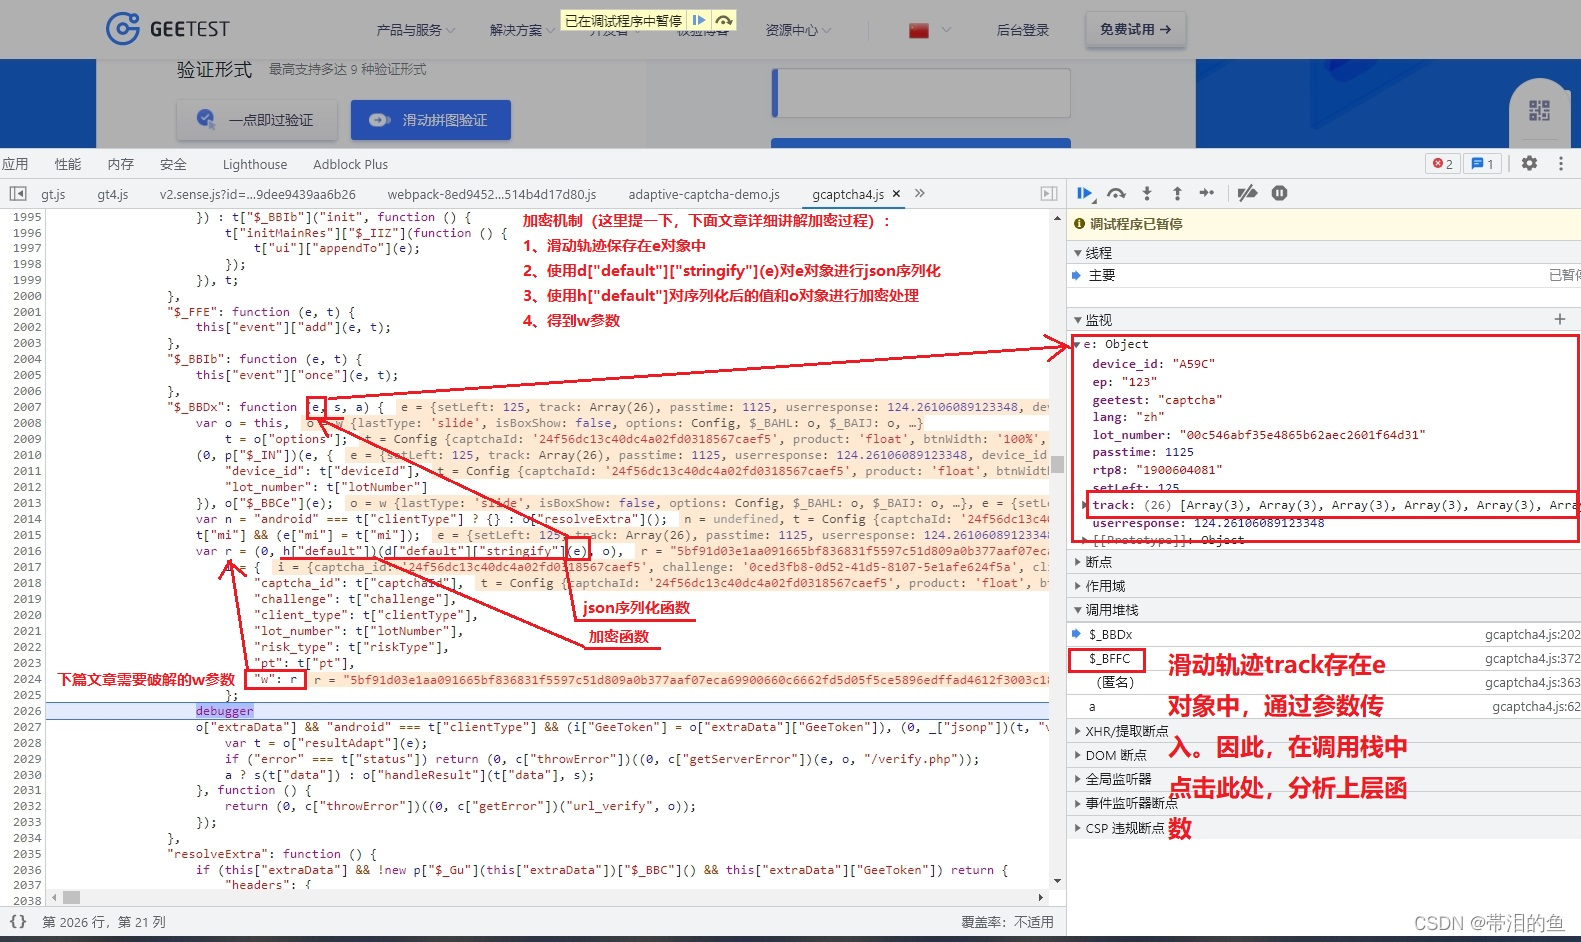Switch to the 安全 panel
Viewport: 1581px width, 942px height.
pos(173,164)
